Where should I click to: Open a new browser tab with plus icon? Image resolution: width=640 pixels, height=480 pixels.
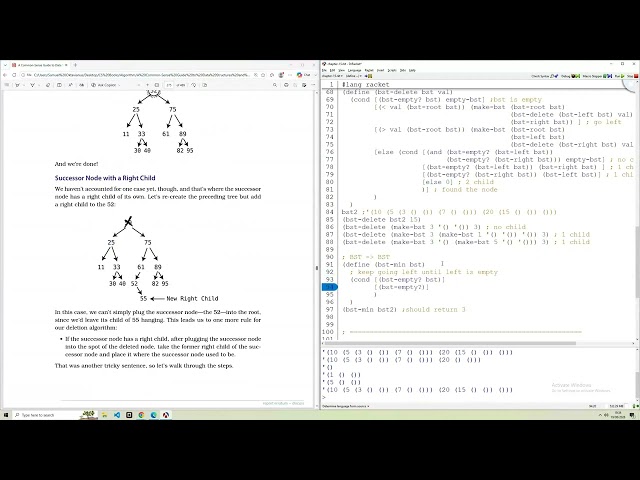(75, 65)
